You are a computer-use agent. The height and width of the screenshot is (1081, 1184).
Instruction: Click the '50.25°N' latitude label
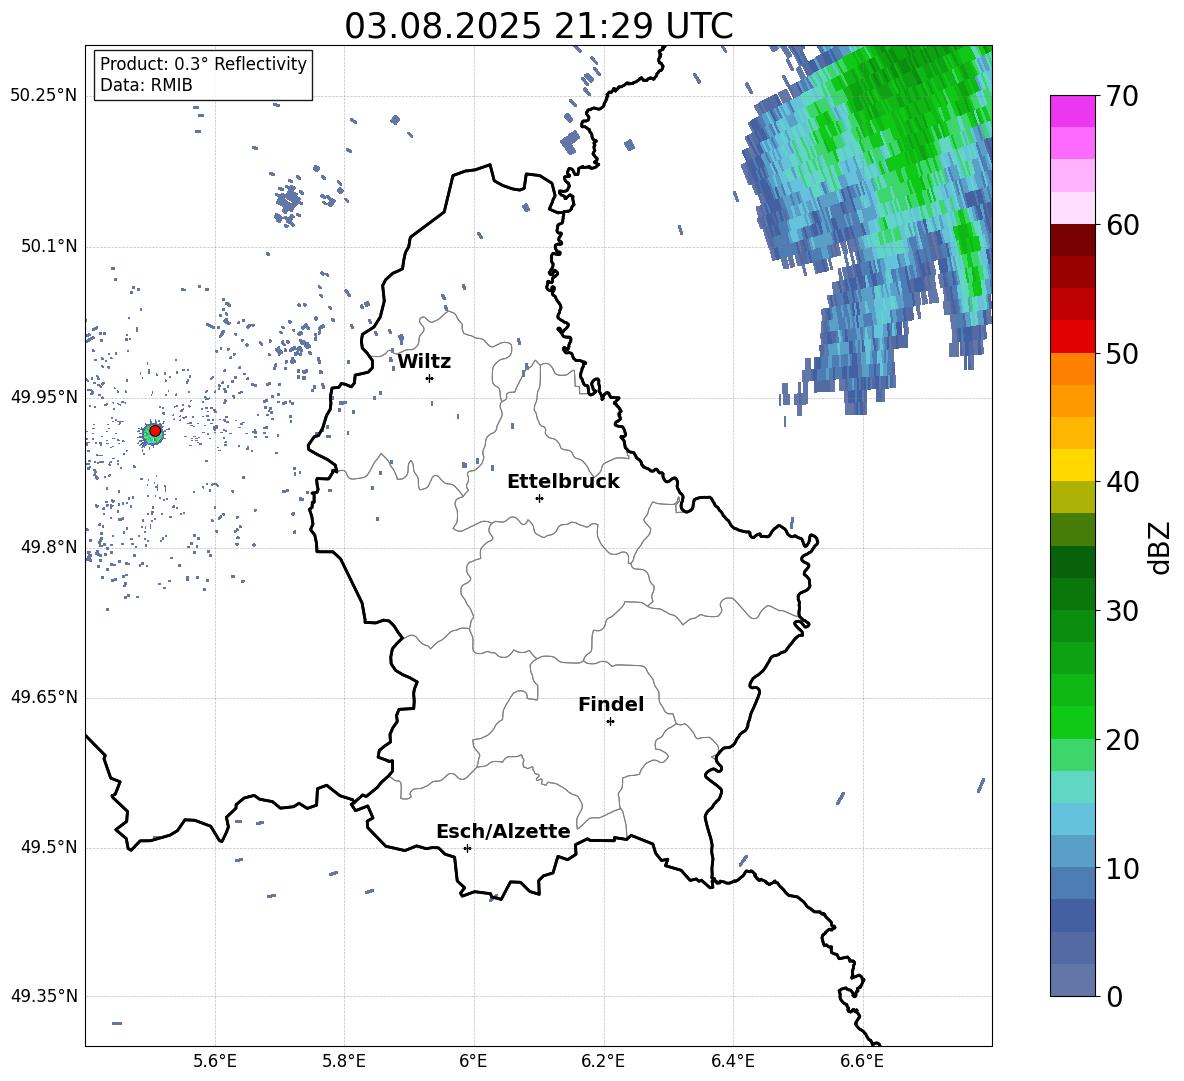pyautogui.click(x=44, y=96)
